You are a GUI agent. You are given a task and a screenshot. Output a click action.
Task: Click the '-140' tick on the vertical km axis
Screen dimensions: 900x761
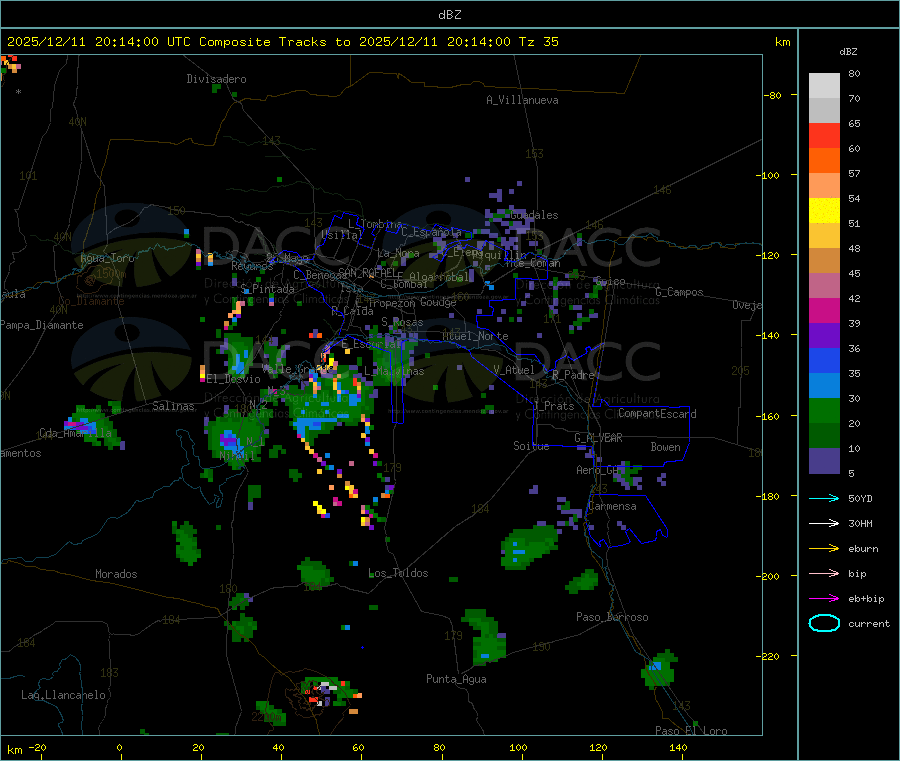pyautogui.click(x=769, y=335)
